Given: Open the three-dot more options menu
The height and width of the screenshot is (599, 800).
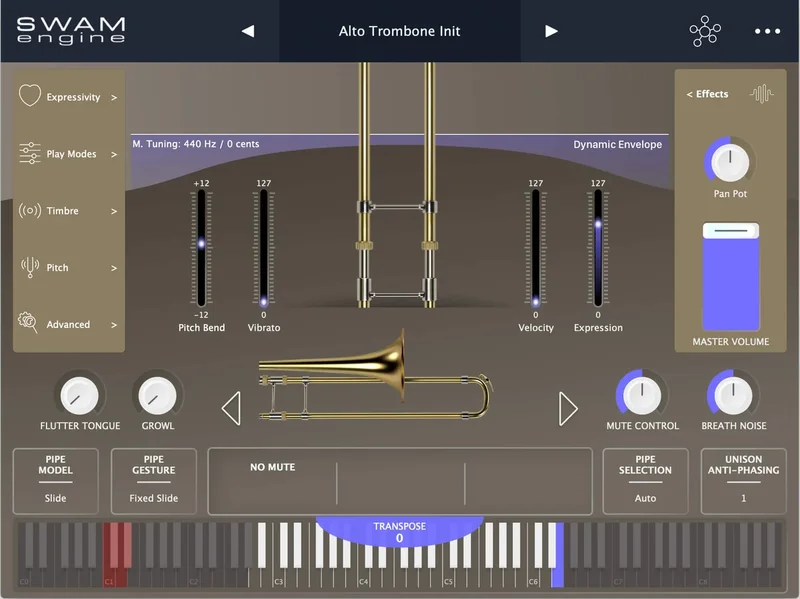Looking at the screenshot, I should (x=767, y=31).
